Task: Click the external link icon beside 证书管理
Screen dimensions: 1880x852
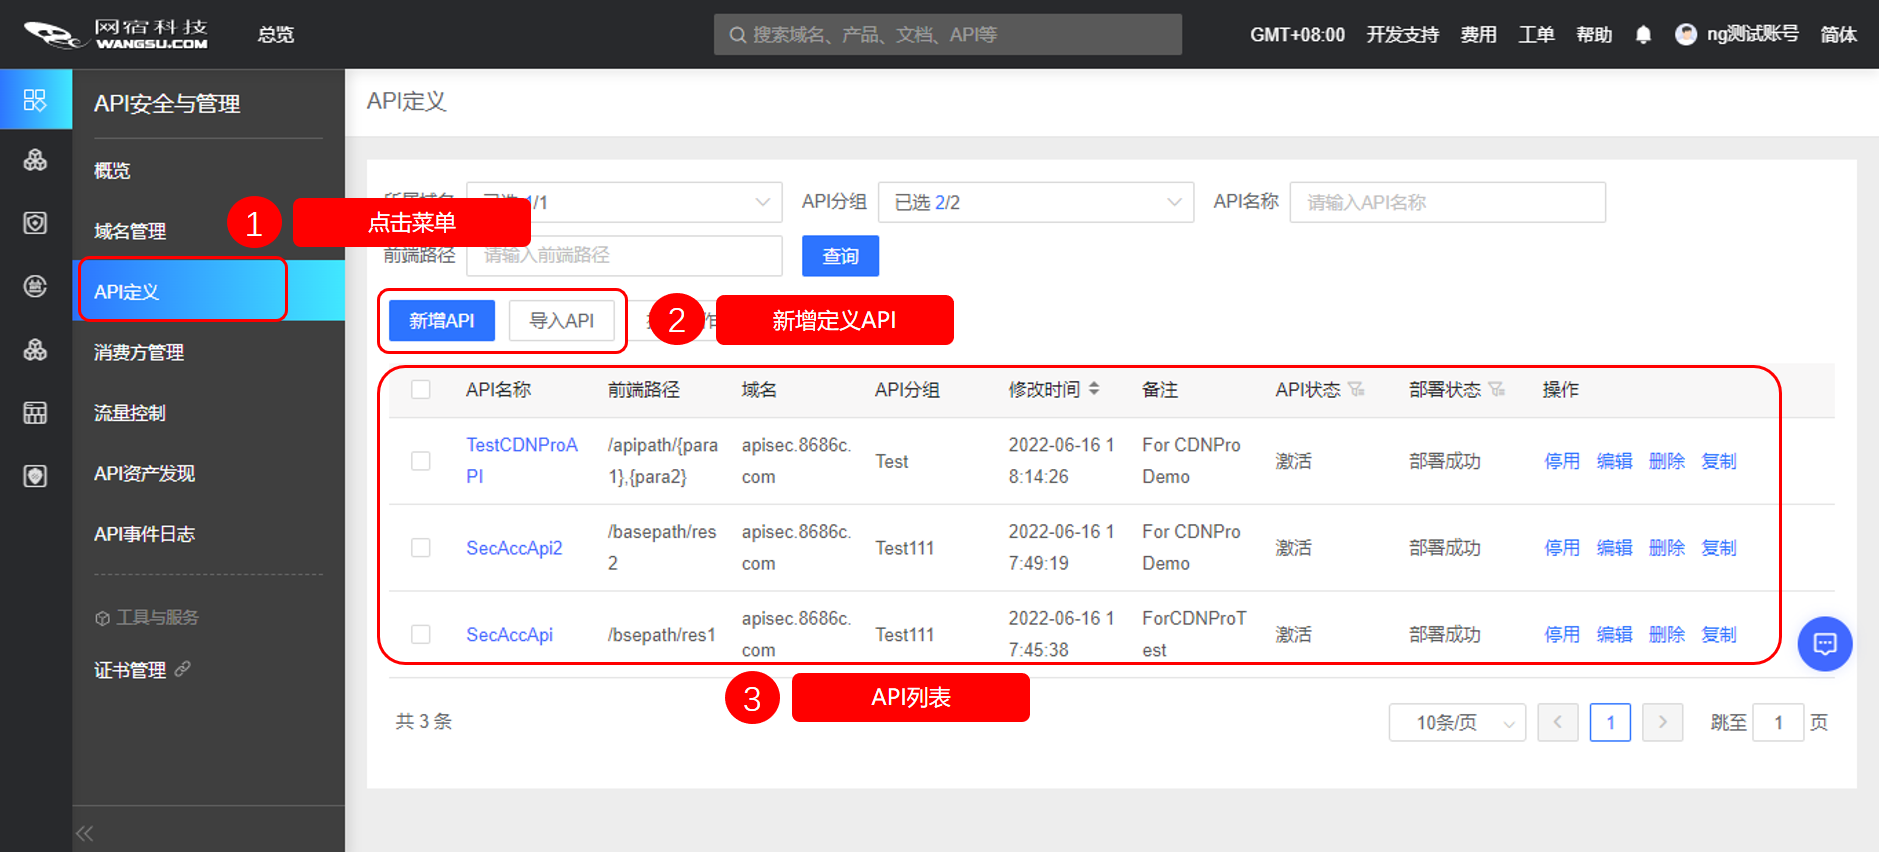Action: coord(182,670)
